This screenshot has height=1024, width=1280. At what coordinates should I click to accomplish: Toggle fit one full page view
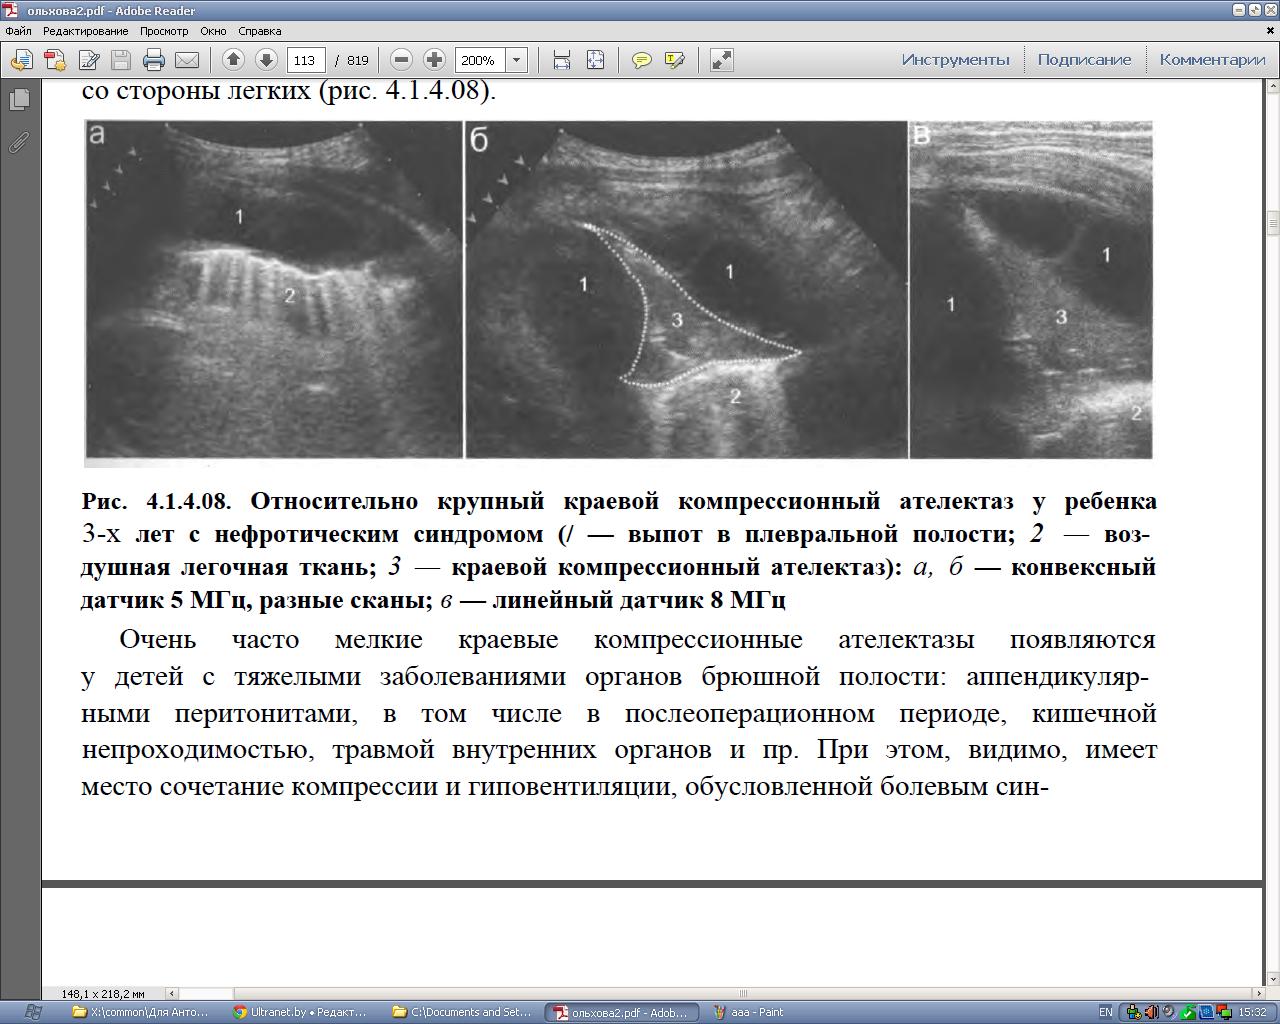(595, 60)
